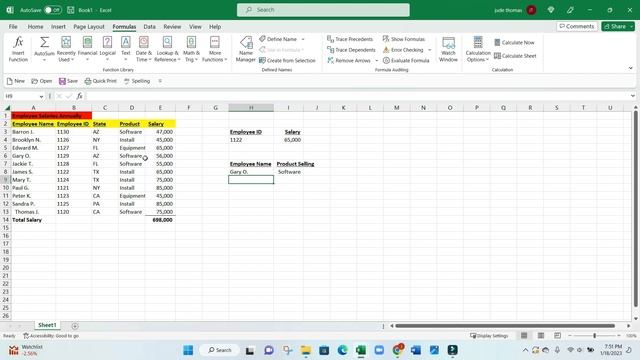Switch to Page Break Preview

pyautogui.click(x=558, y=336)
